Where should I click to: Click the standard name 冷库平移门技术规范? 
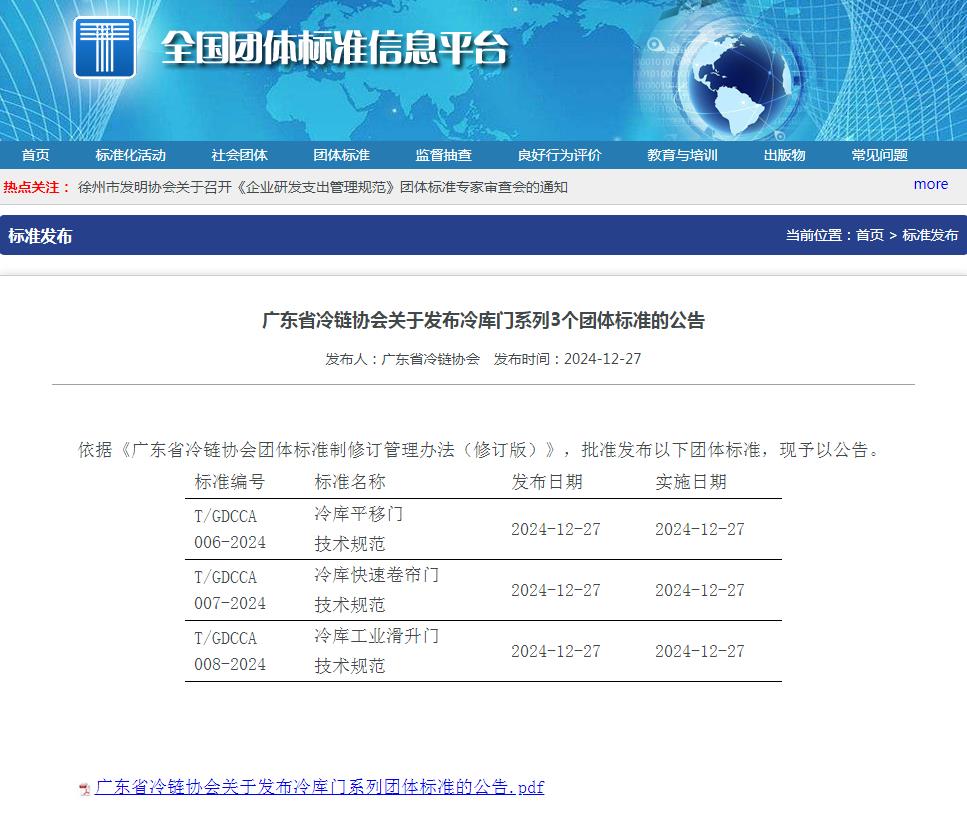coord(359,529)
